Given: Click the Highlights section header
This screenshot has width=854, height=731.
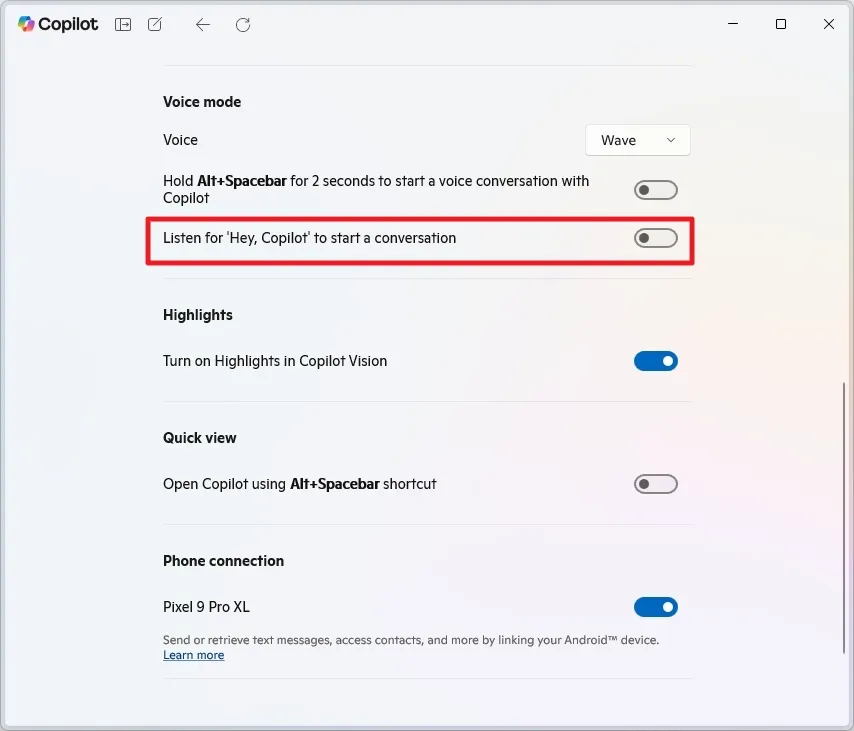Looking at the screenshot, I should click(x=197, y=315).
